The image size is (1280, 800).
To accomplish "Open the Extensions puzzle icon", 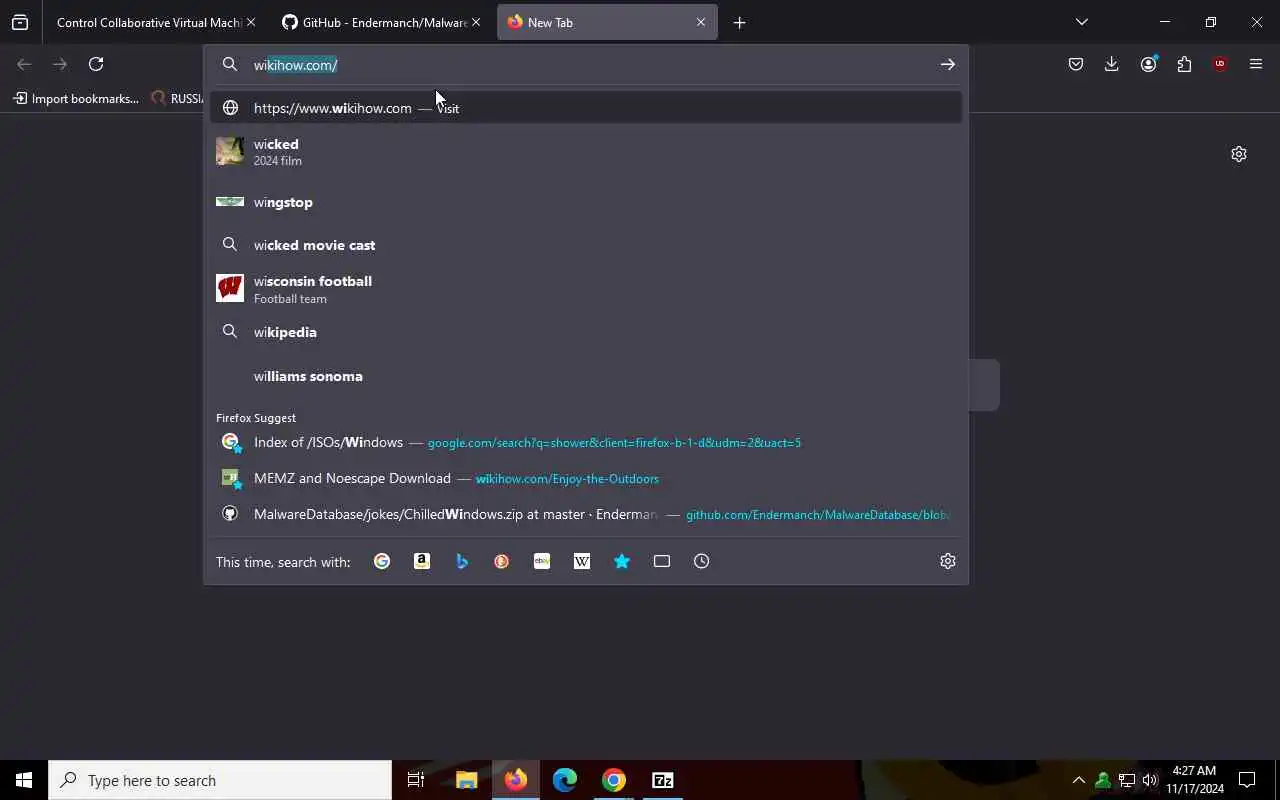I will coord(1184,64).
